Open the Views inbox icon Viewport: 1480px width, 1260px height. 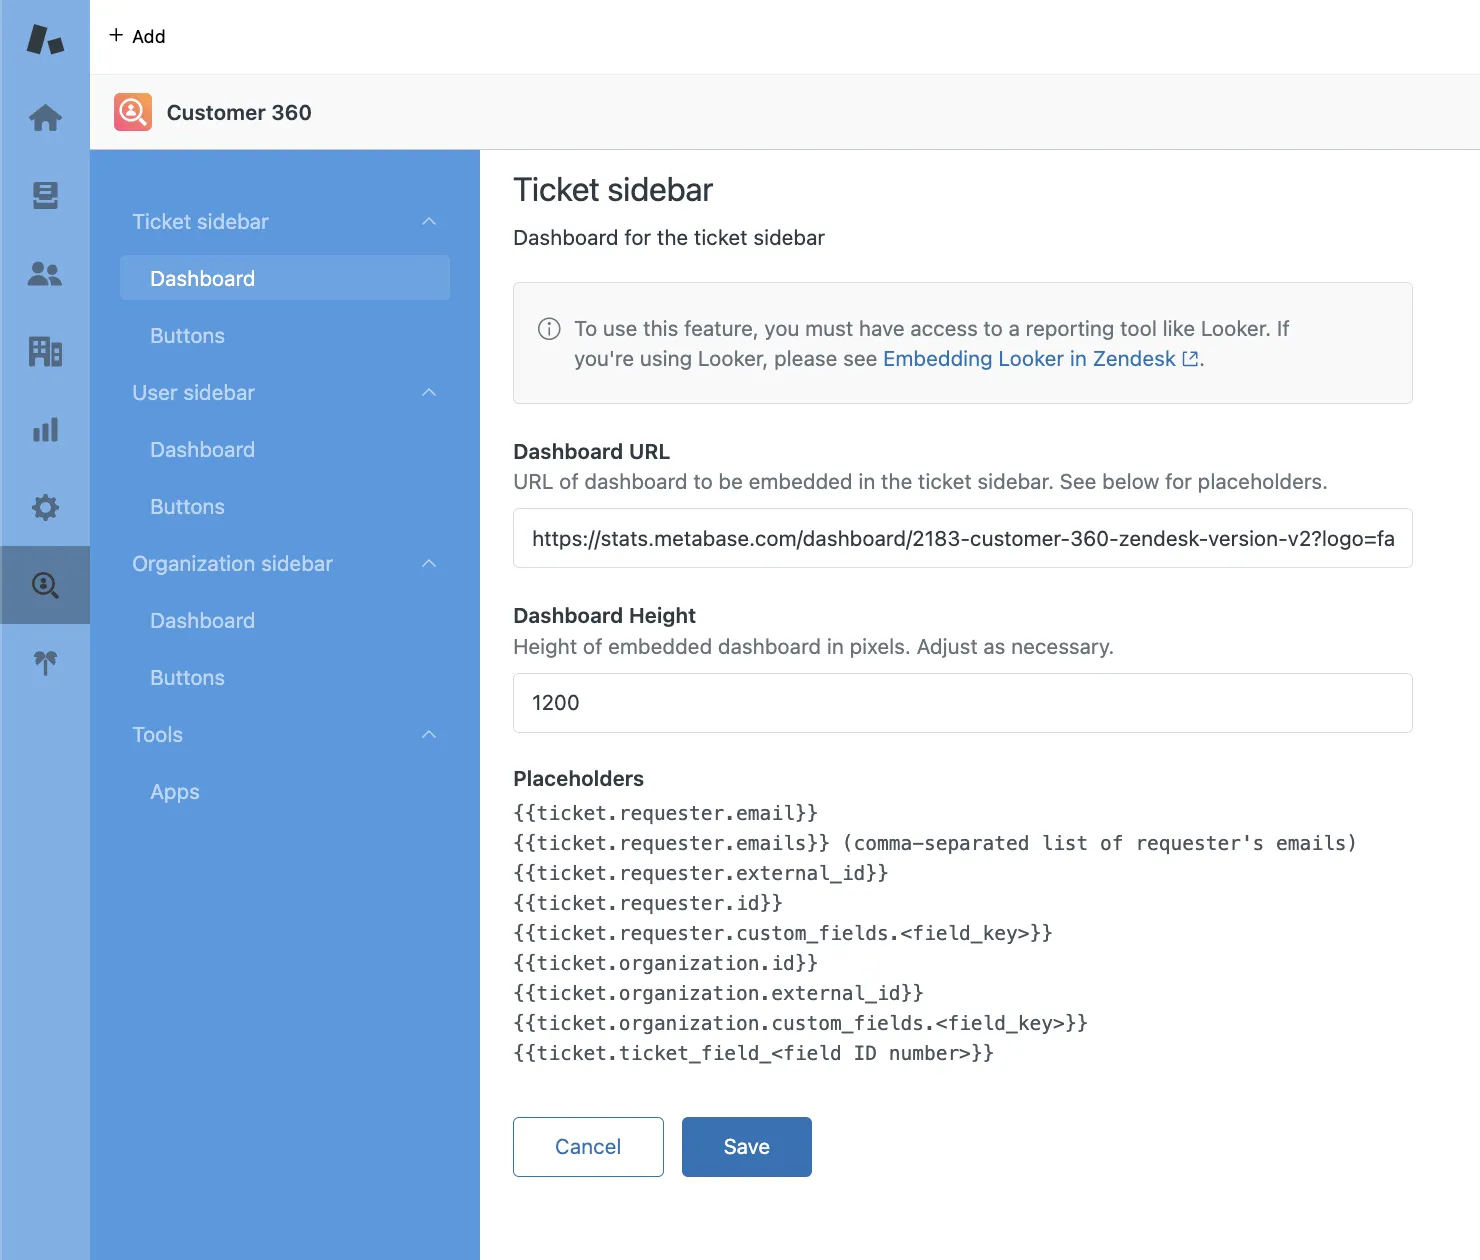pyautogui.click(x=45, y=196)
